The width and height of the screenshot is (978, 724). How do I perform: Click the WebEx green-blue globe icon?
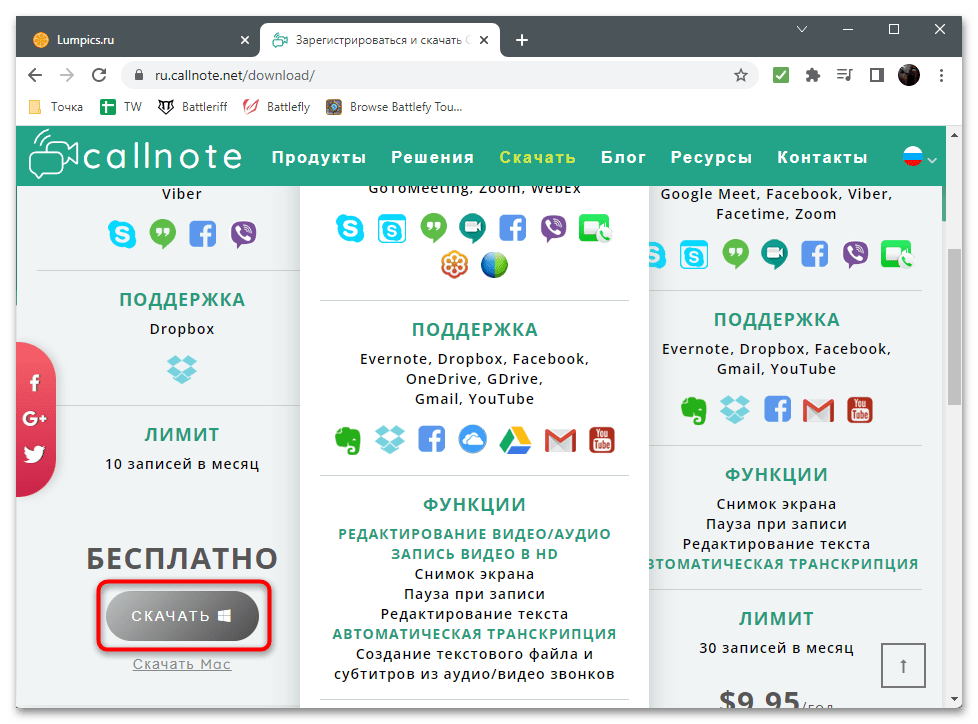(x=494, y=265)
